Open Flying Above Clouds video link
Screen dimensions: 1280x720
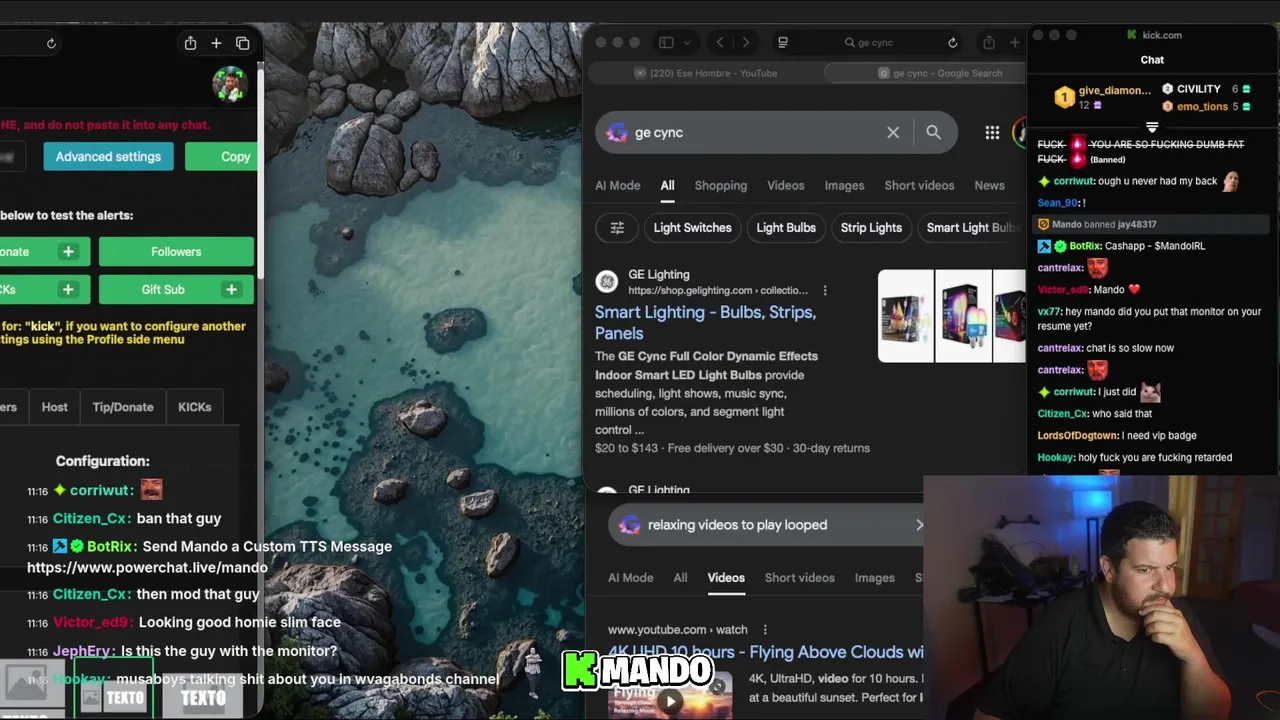point(765,652)
